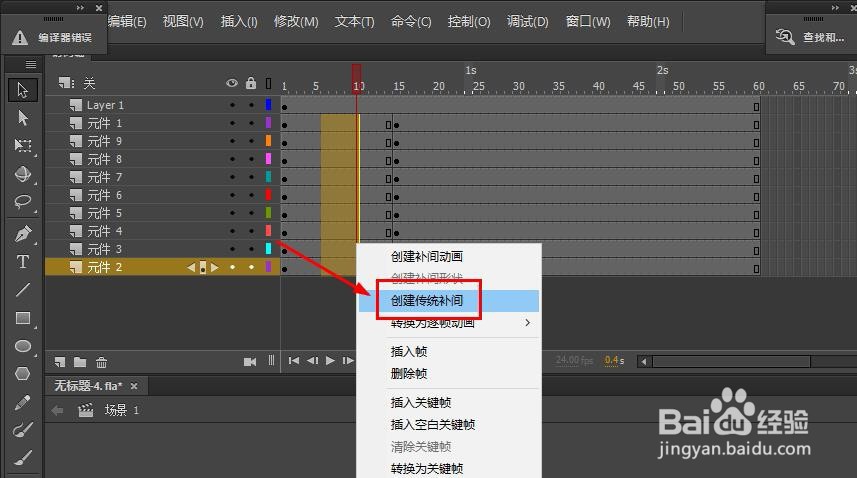Select the Subselection tool
857x478 pixels.
(x=22, y=117)
